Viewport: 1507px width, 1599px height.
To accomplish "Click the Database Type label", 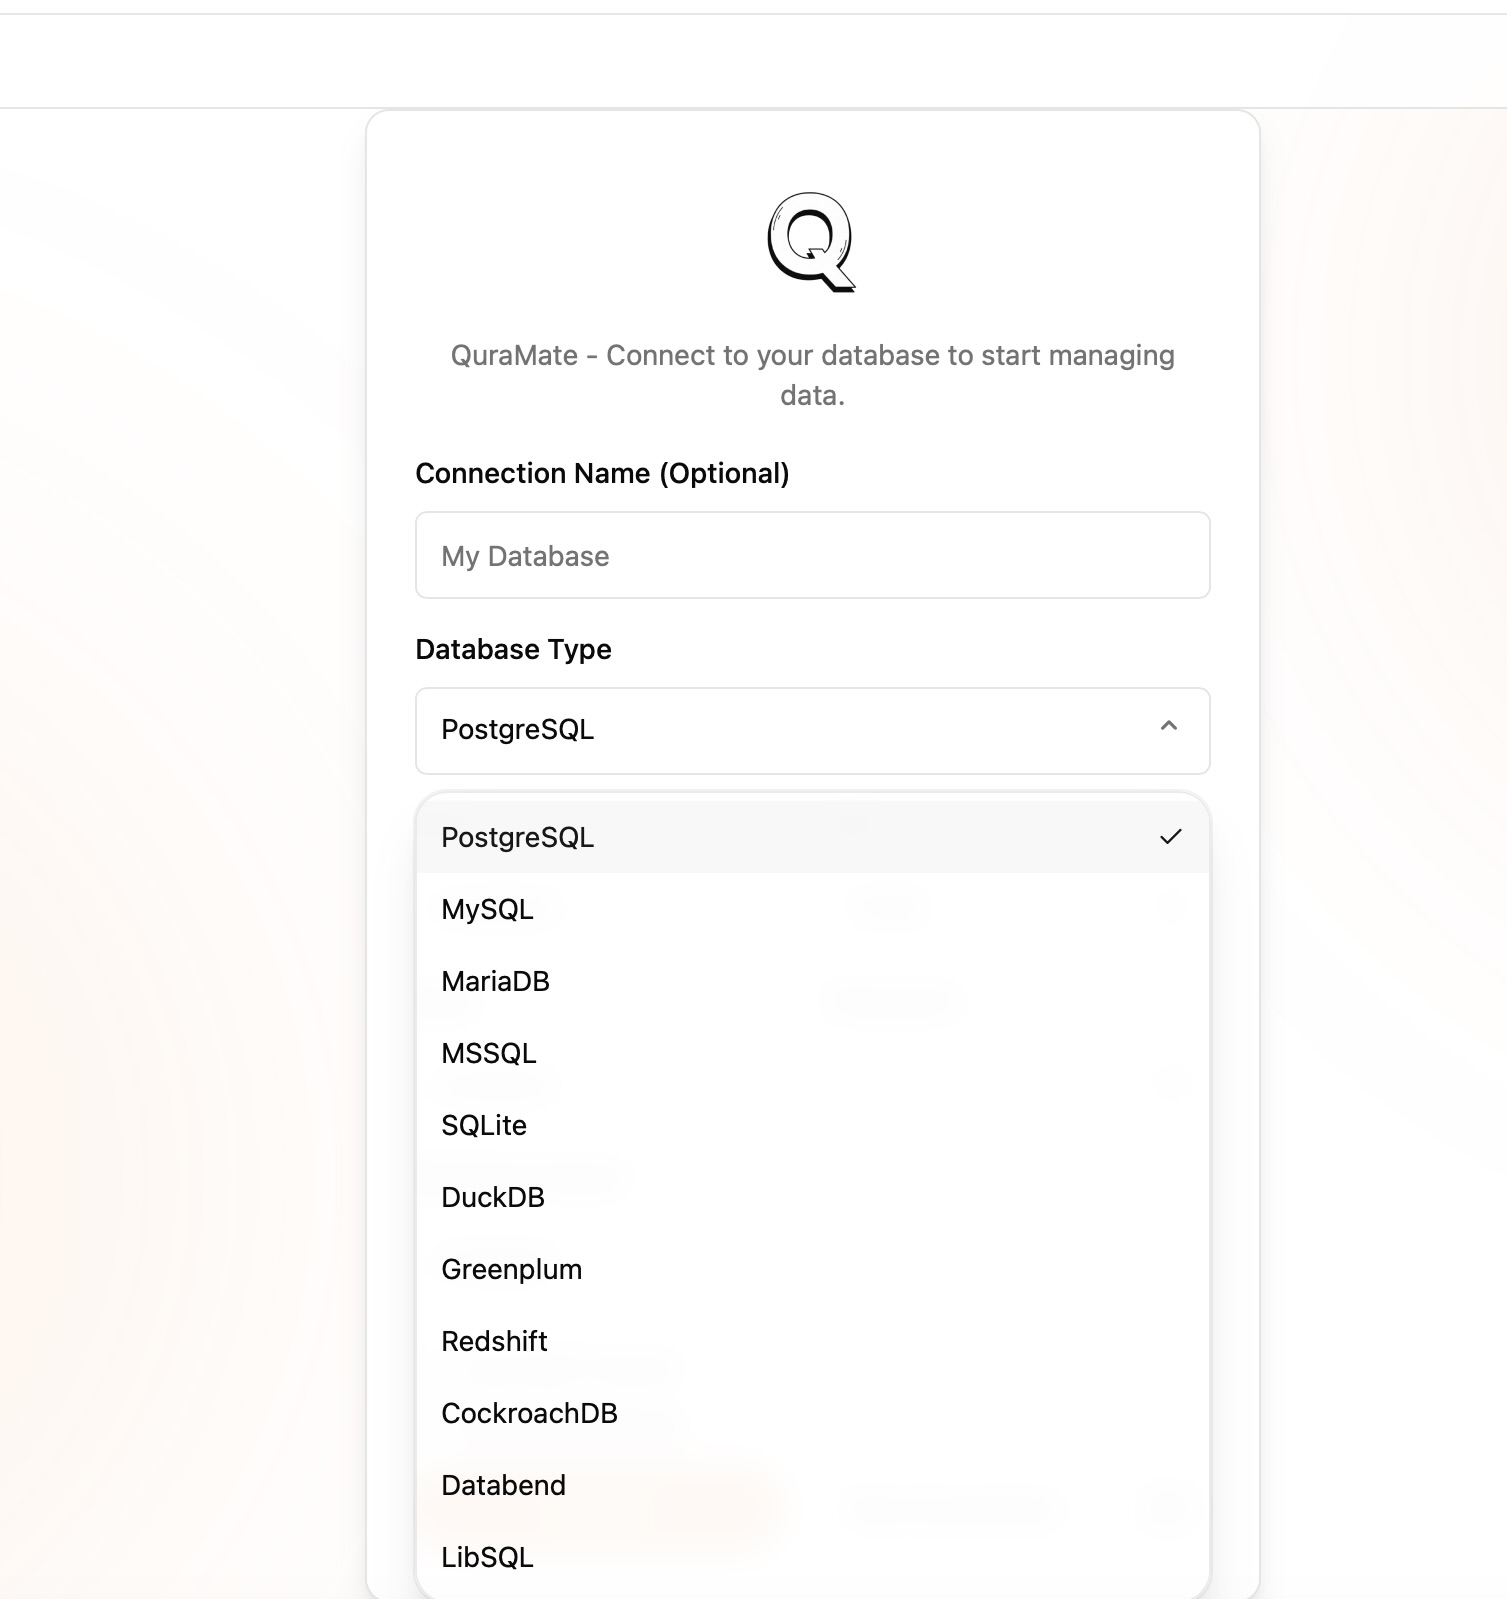I will 514,649.
